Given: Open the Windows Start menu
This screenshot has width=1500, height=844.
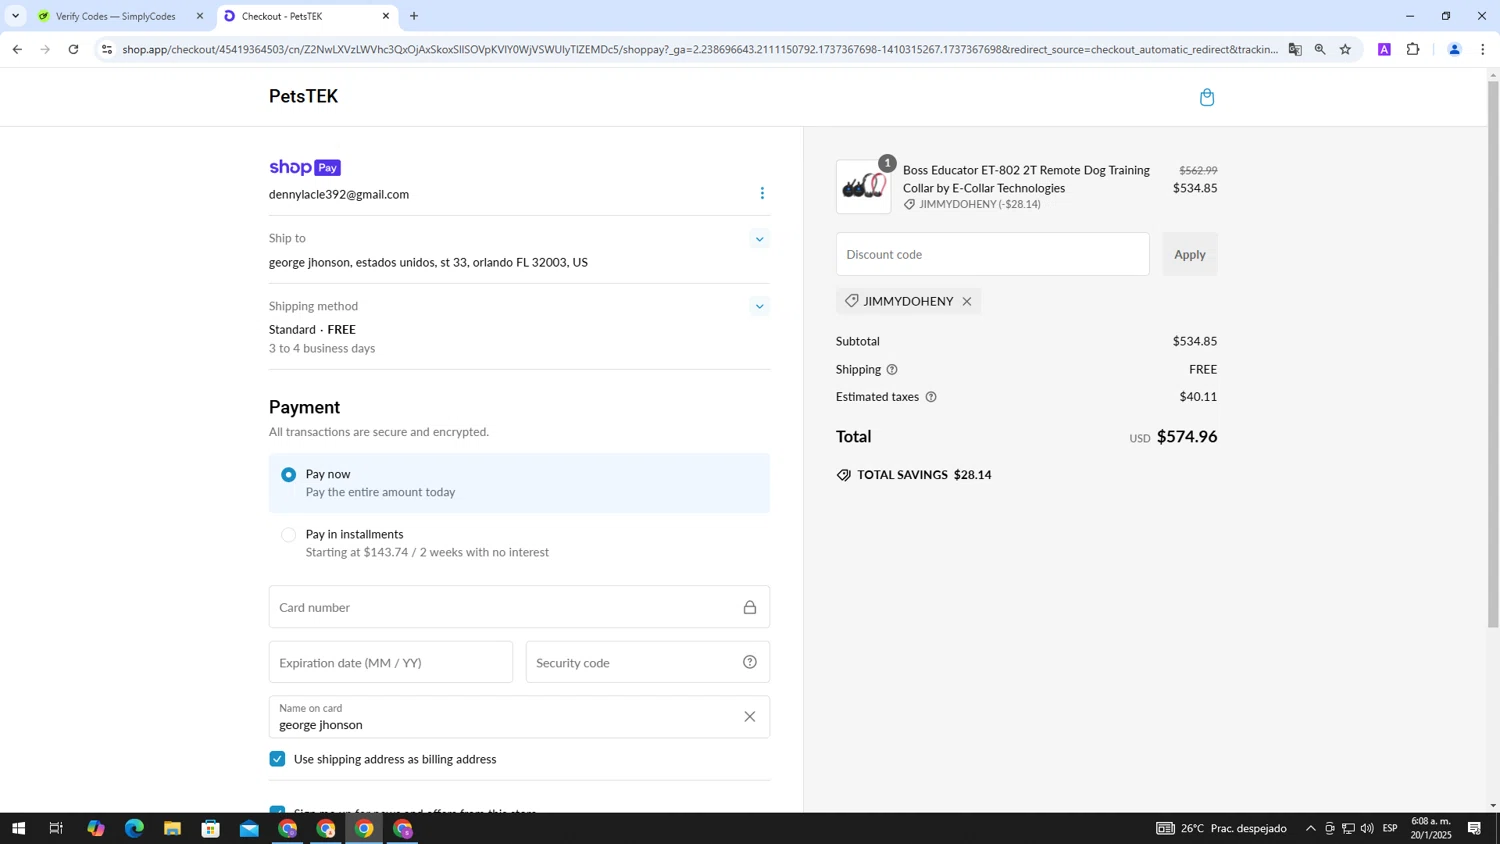Looking at the screenshot, I should coord(18,828).
